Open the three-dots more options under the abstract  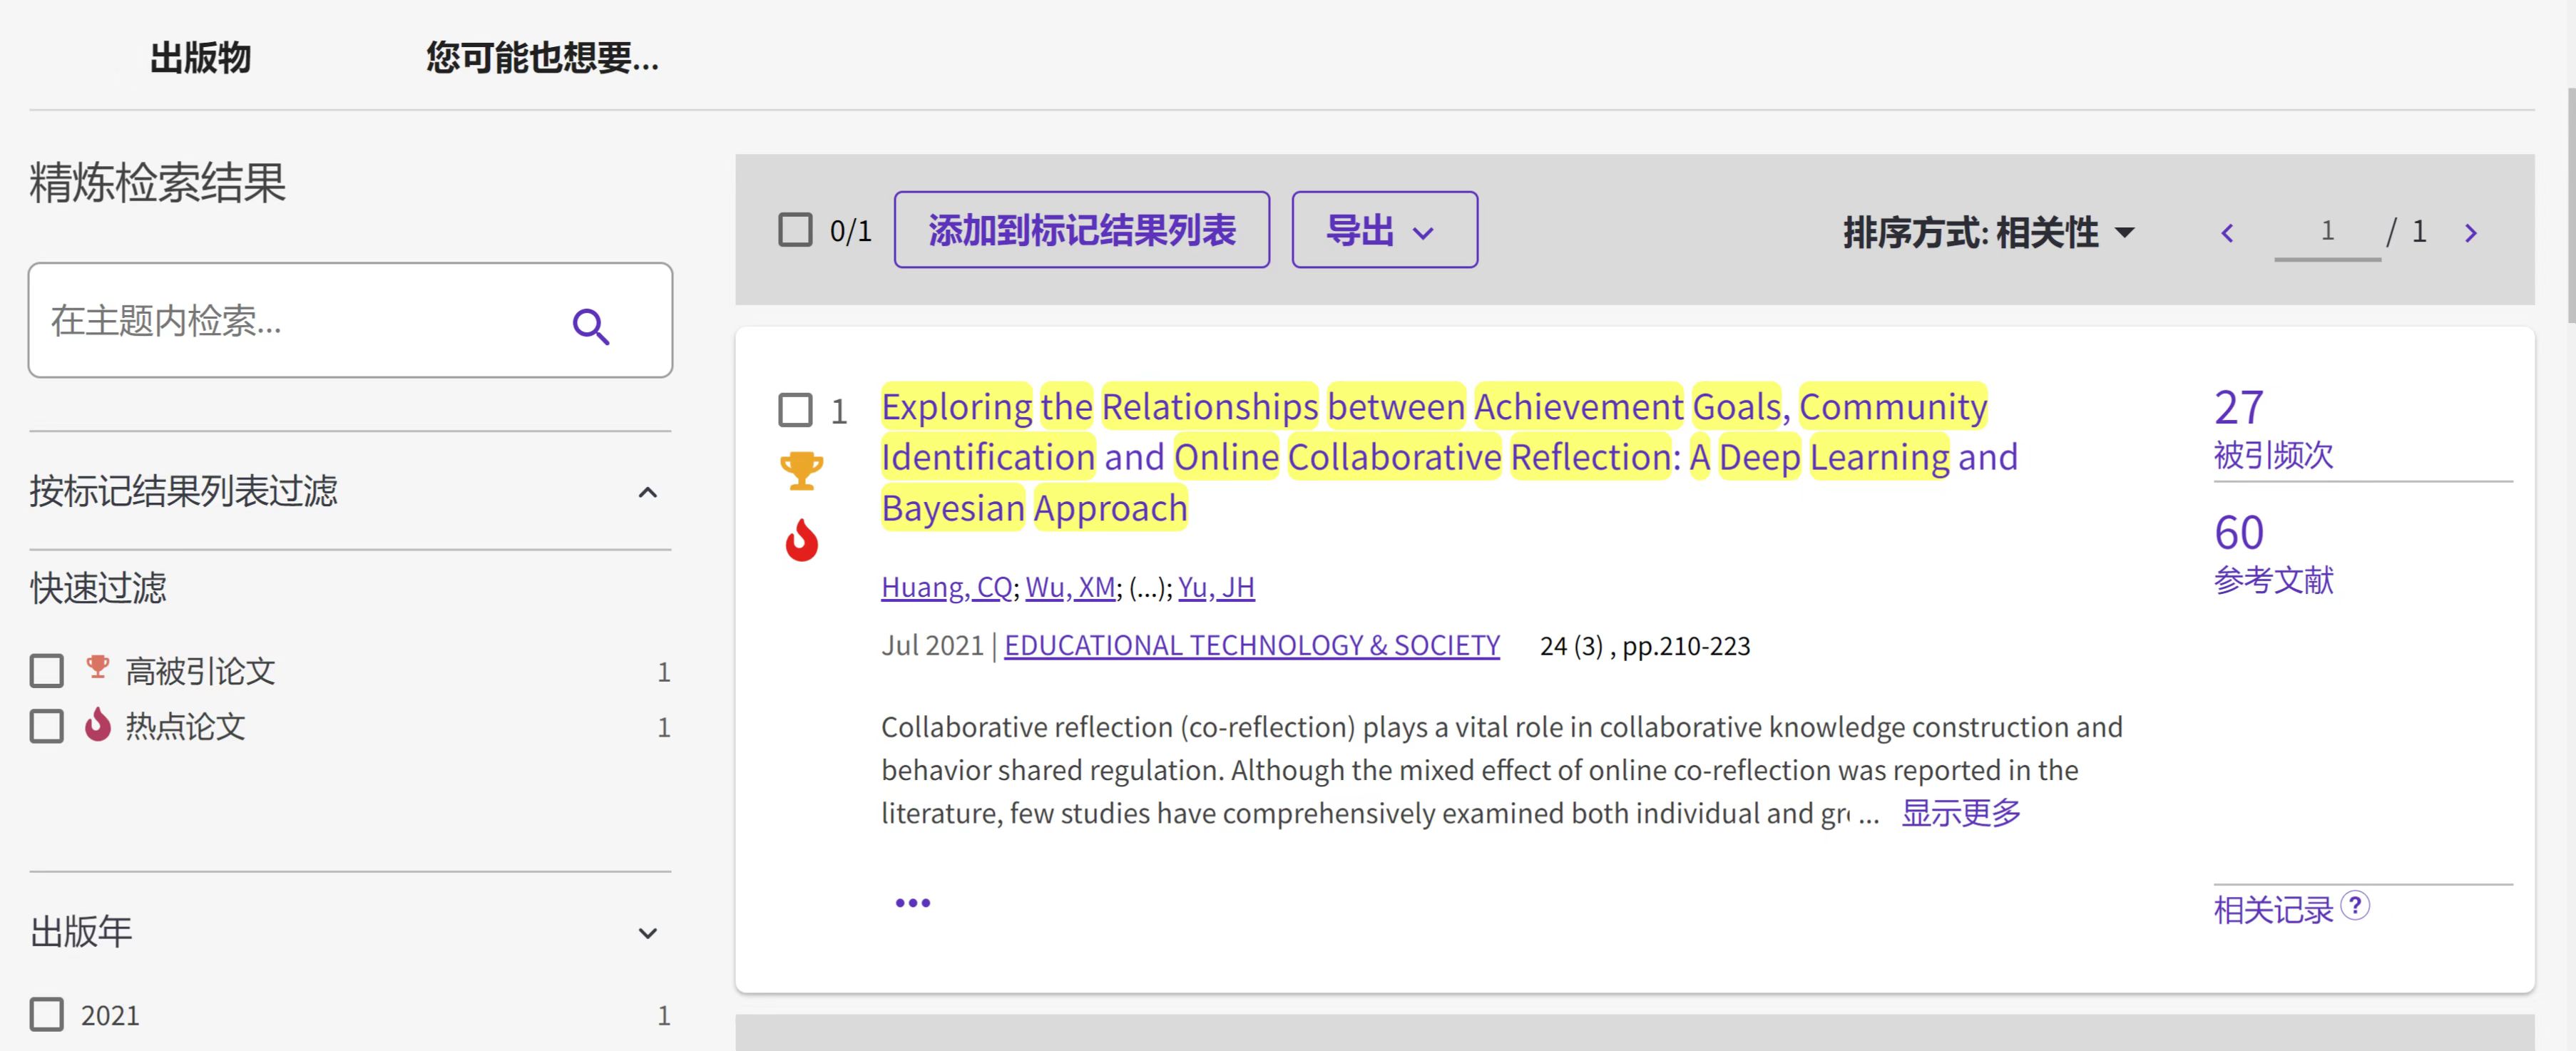tap(912, 903)
